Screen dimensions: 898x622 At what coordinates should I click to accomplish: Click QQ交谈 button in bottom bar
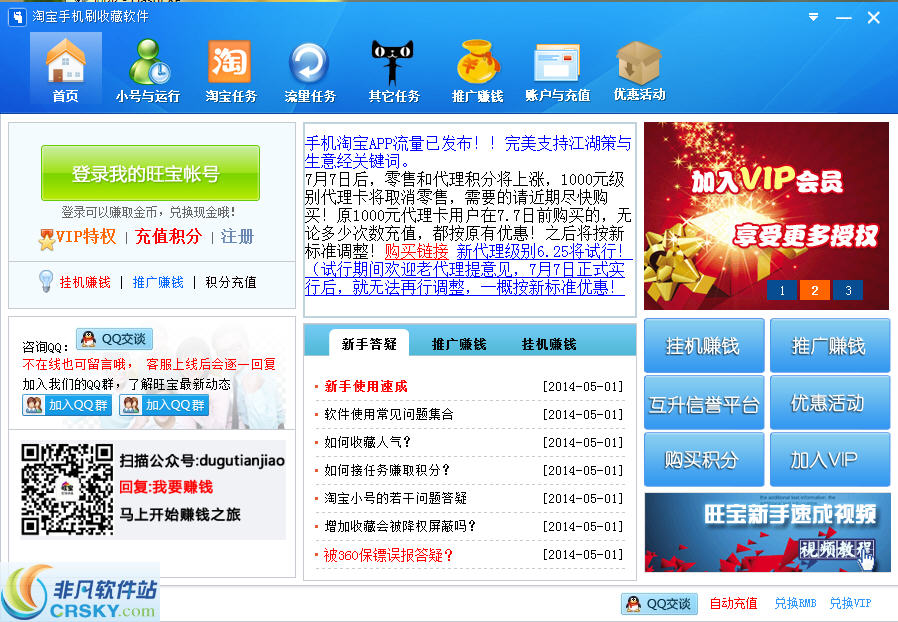659,604
